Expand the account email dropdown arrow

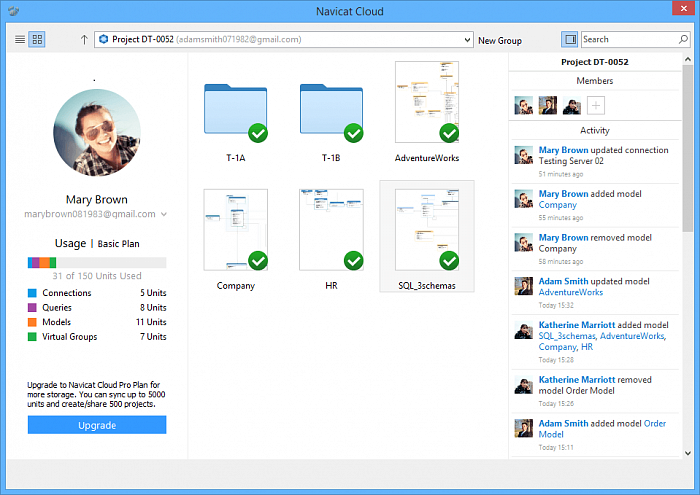164,214
